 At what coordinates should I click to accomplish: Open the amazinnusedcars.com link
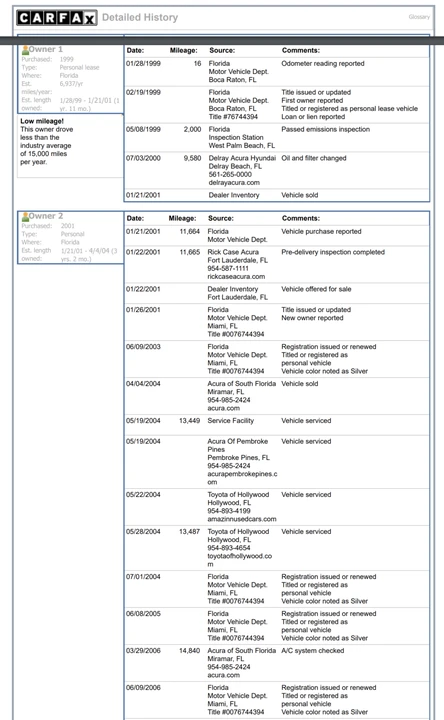click(x=242, y=519)
